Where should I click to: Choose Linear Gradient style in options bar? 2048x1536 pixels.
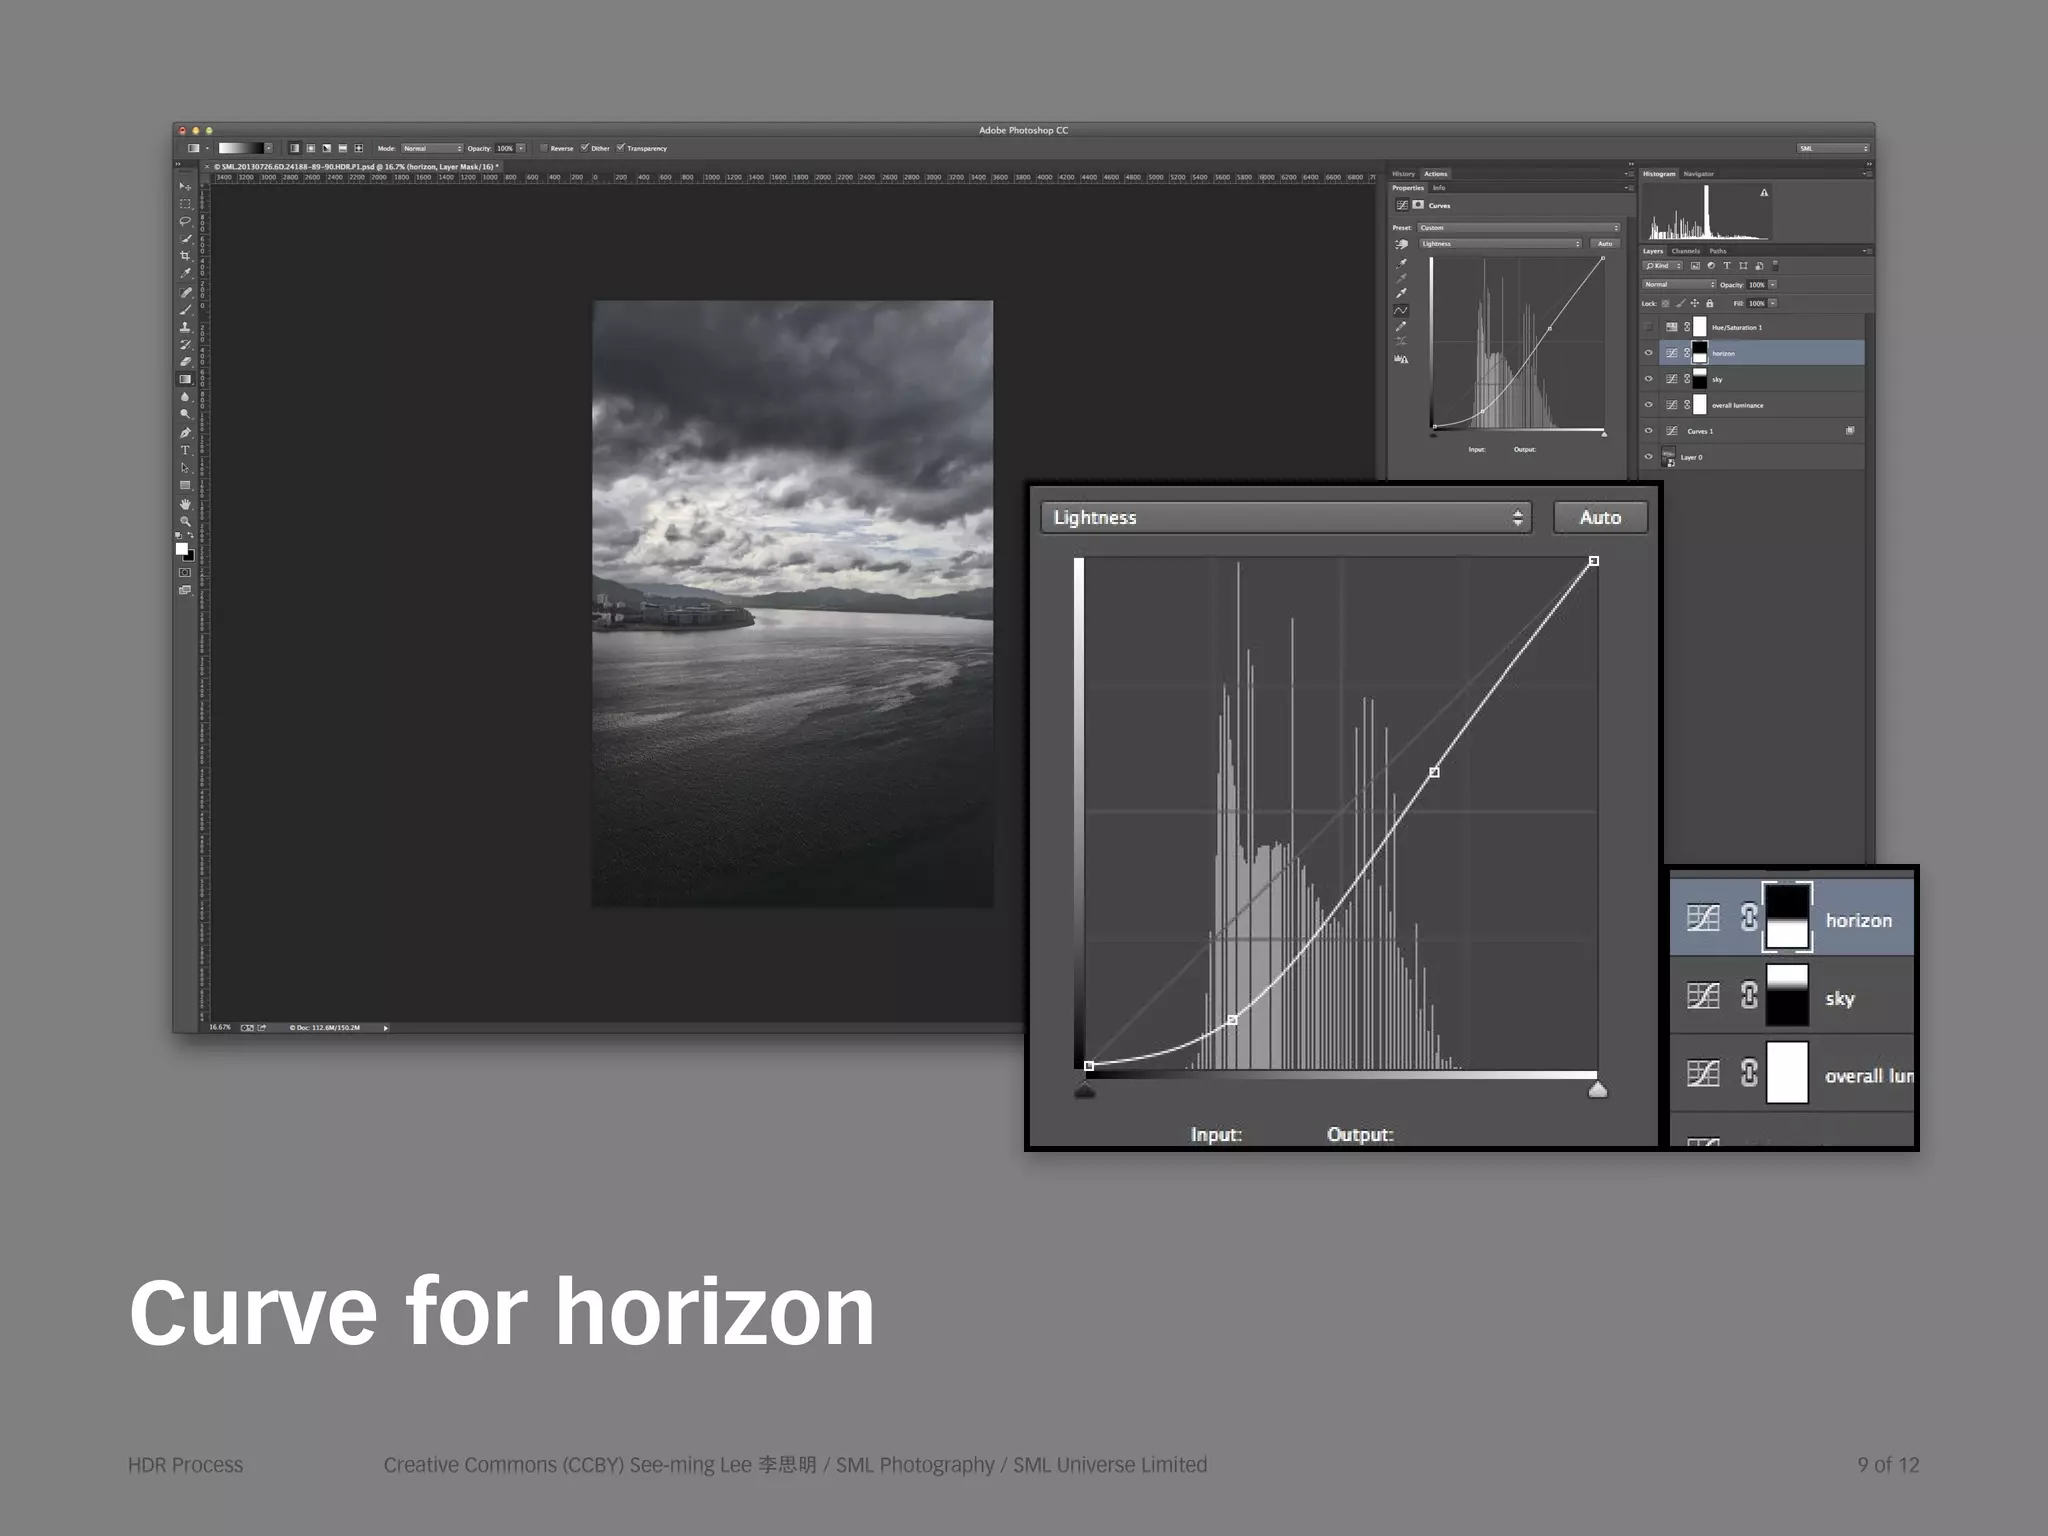coord(294,148)
